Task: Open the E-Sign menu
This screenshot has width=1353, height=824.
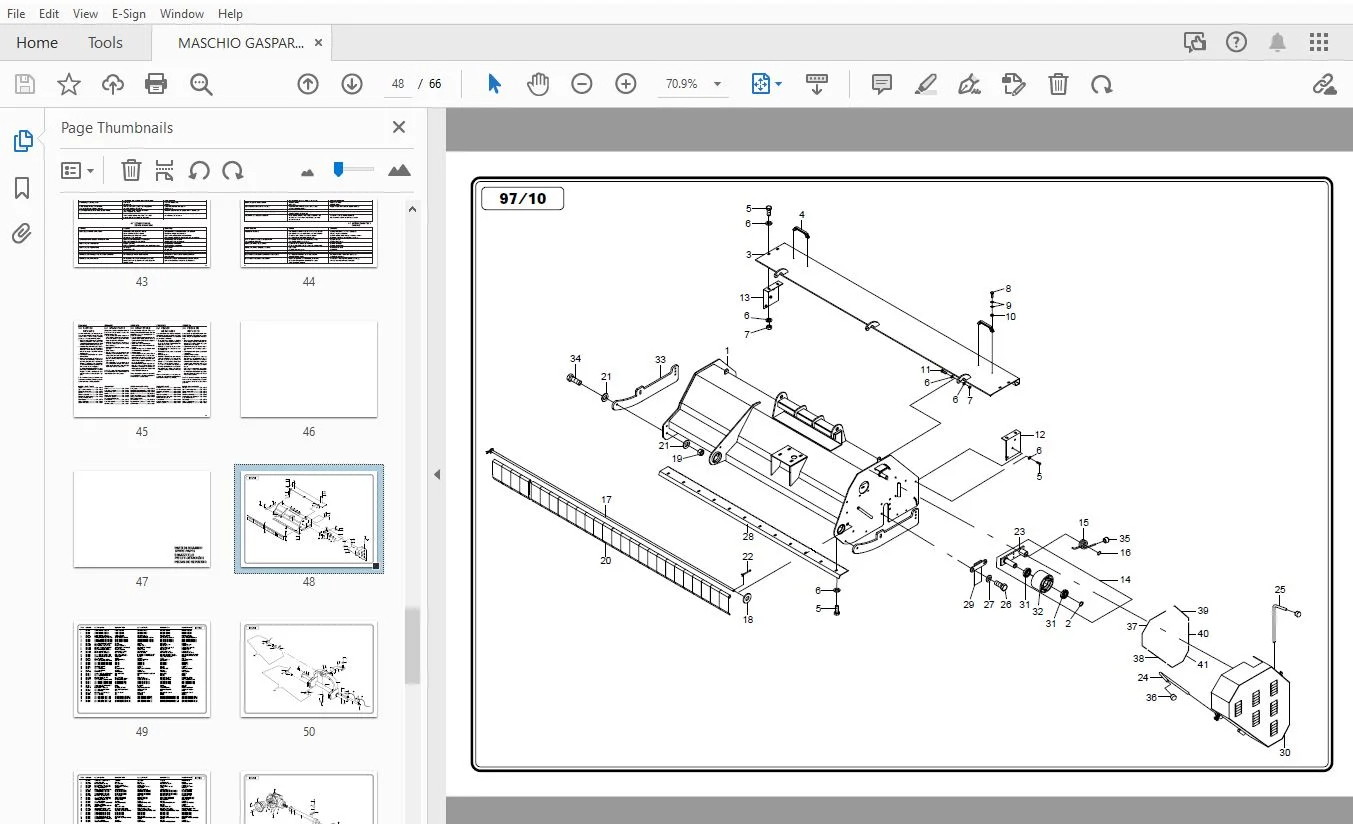Action: tap(129, 13)
